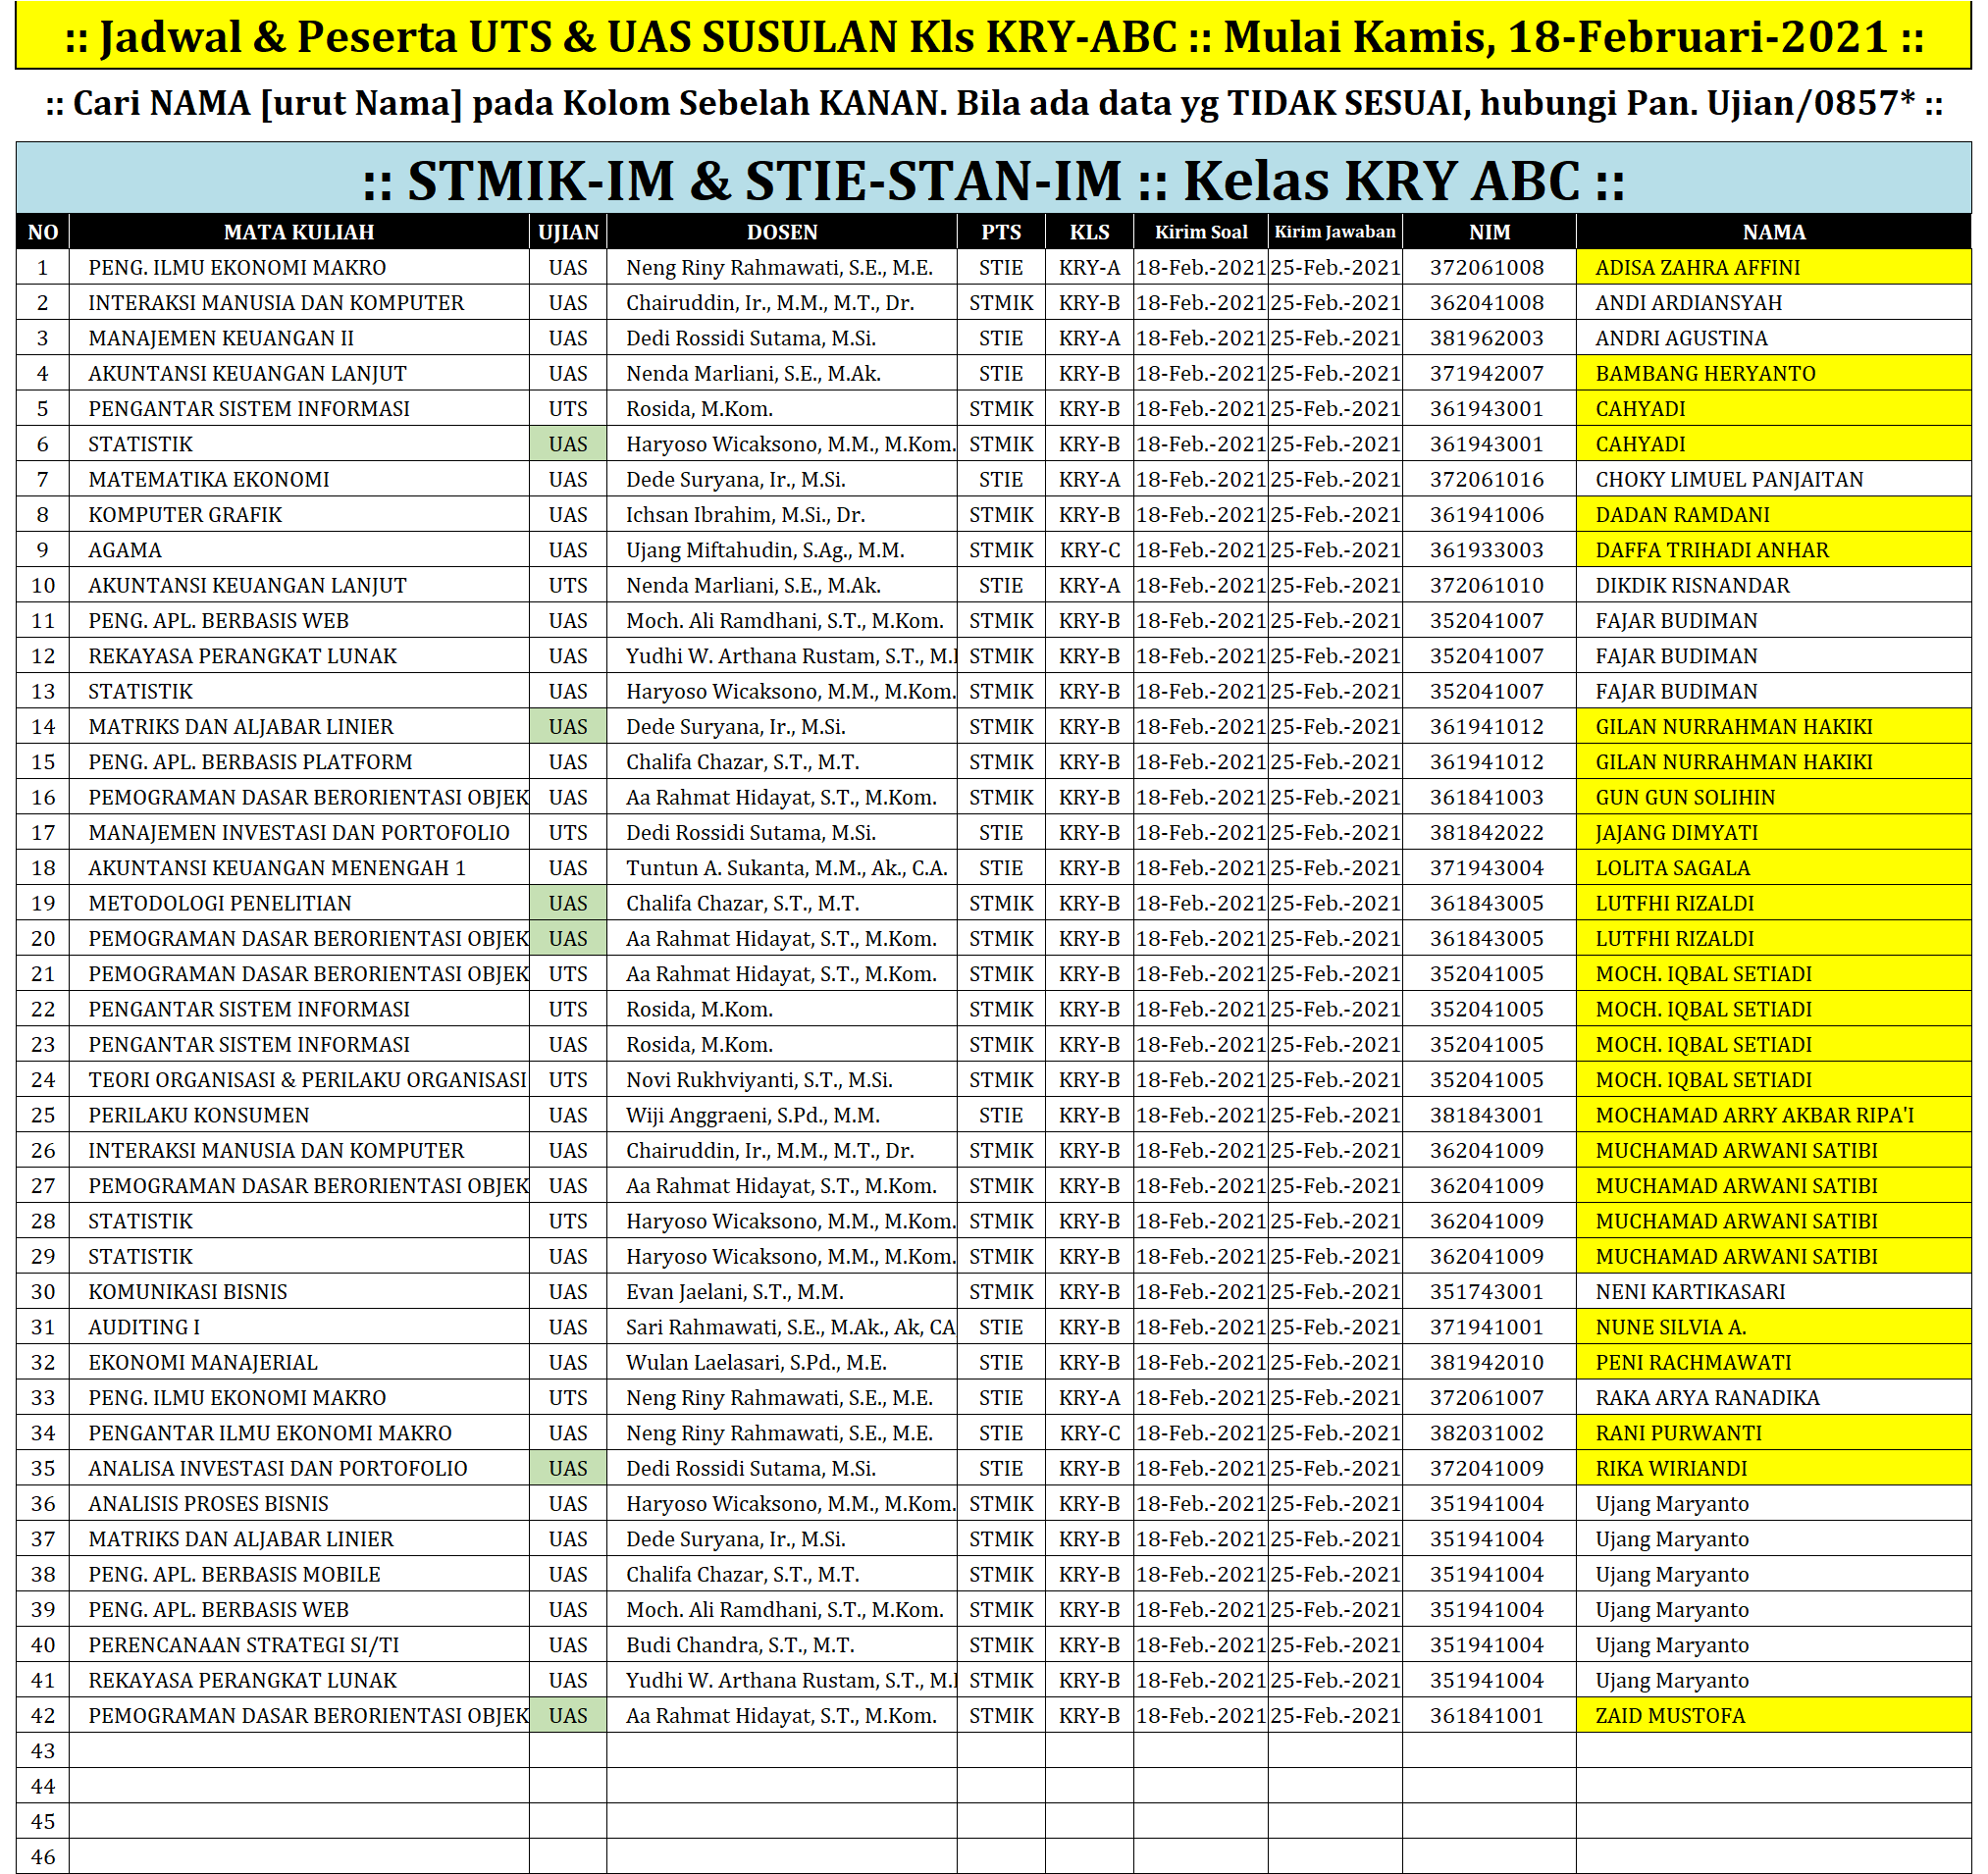Click the NIM 382031002

click(x=1486, y=1434)
